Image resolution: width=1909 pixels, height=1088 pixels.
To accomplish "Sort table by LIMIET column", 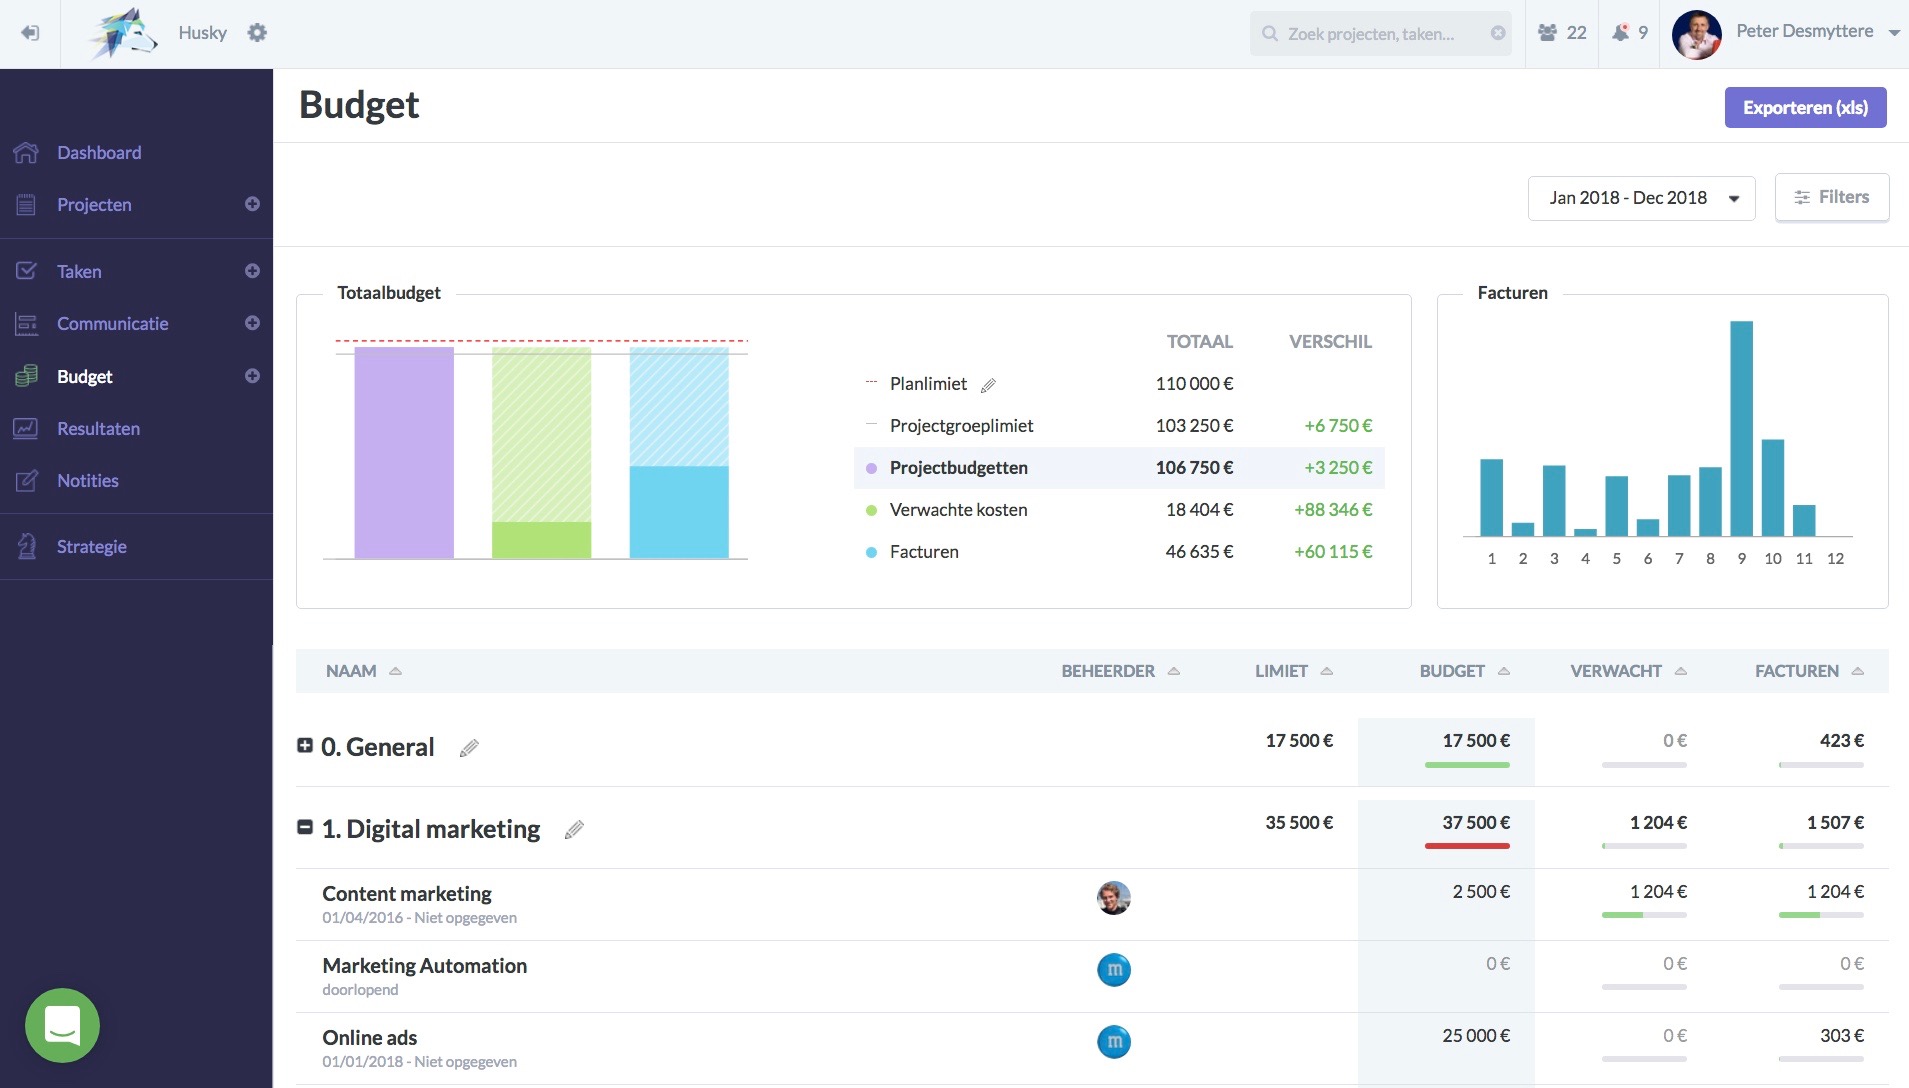I will point(1294,671).
